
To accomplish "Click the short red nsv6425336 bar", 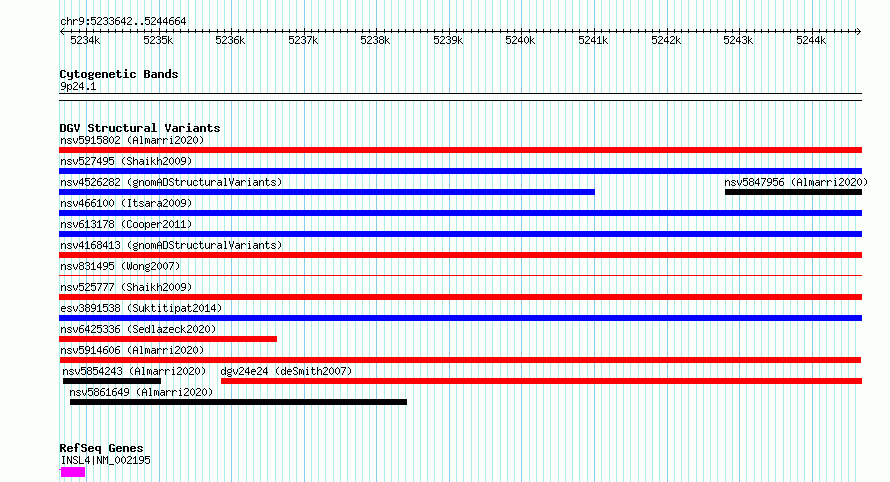I will pos(168,339).
